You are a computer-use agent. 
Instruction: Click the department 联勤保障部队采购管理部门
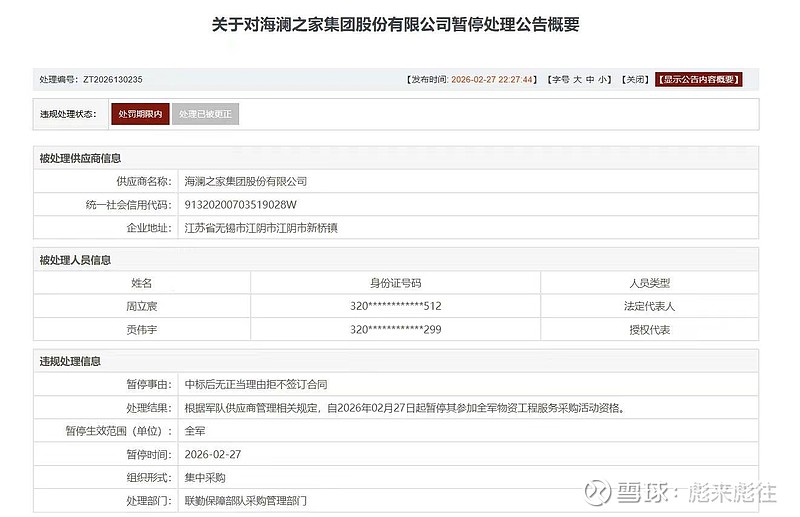[x=245, y=501]
